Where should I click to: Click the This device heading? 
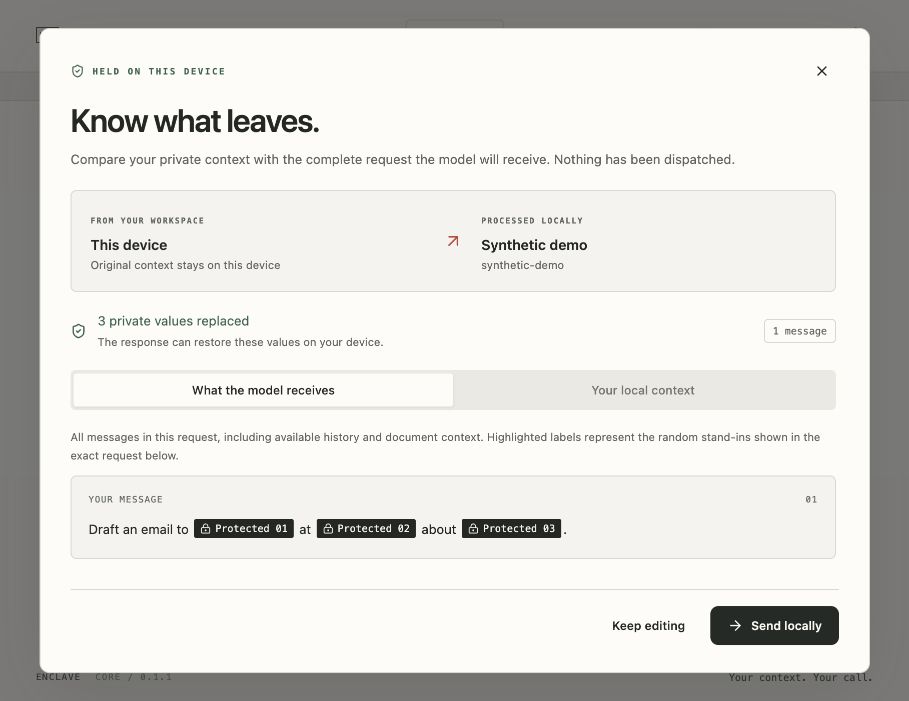(x=129, y=245)
